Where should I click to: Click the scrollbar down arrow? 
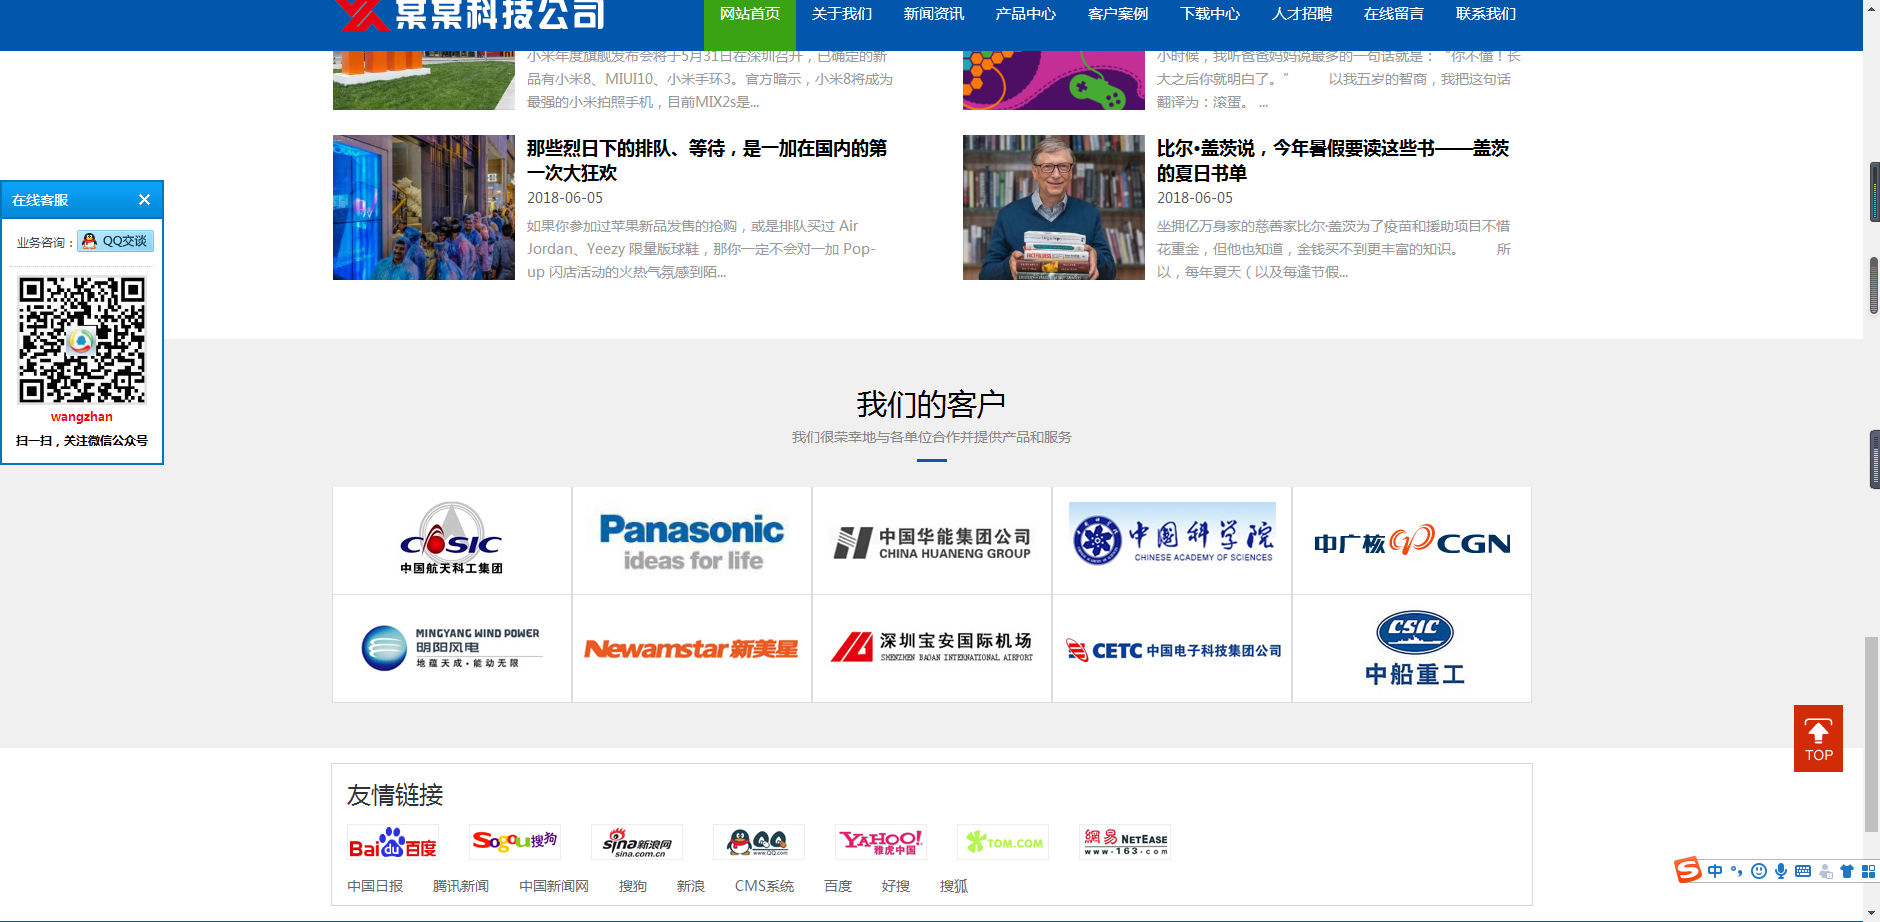[x=1871, y=913]
